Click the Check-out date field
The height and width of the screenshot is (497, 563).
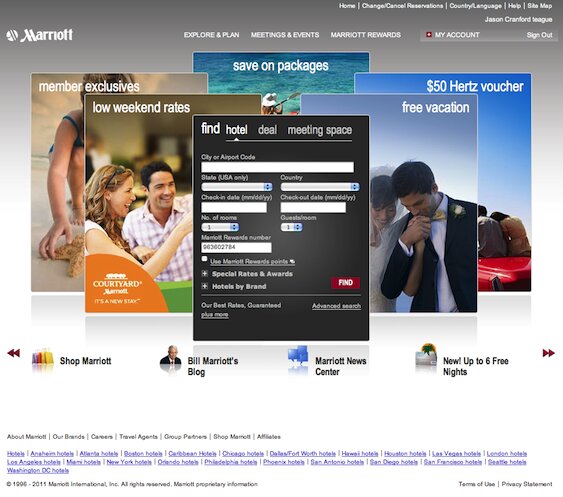coord(313,207)
